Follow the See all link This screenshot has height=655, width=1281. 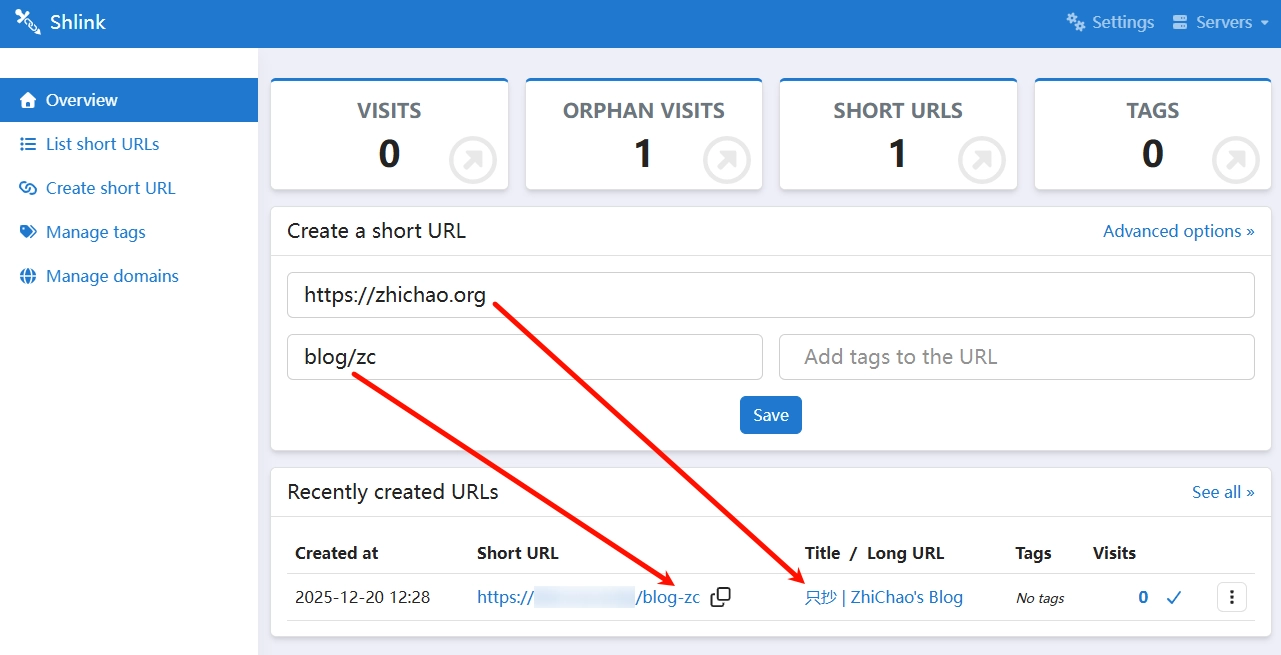point(1222,492)
